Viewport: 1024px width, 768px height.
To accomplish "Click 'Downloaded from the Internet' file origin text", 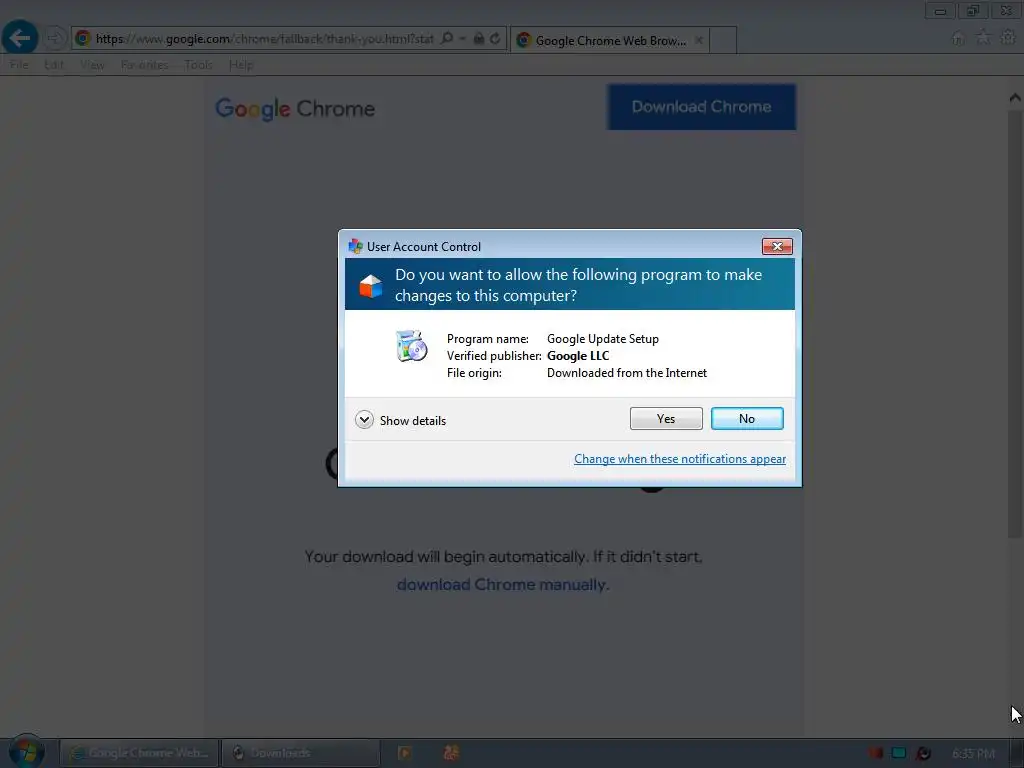I will pyautogui.click(x=627, y=373).
